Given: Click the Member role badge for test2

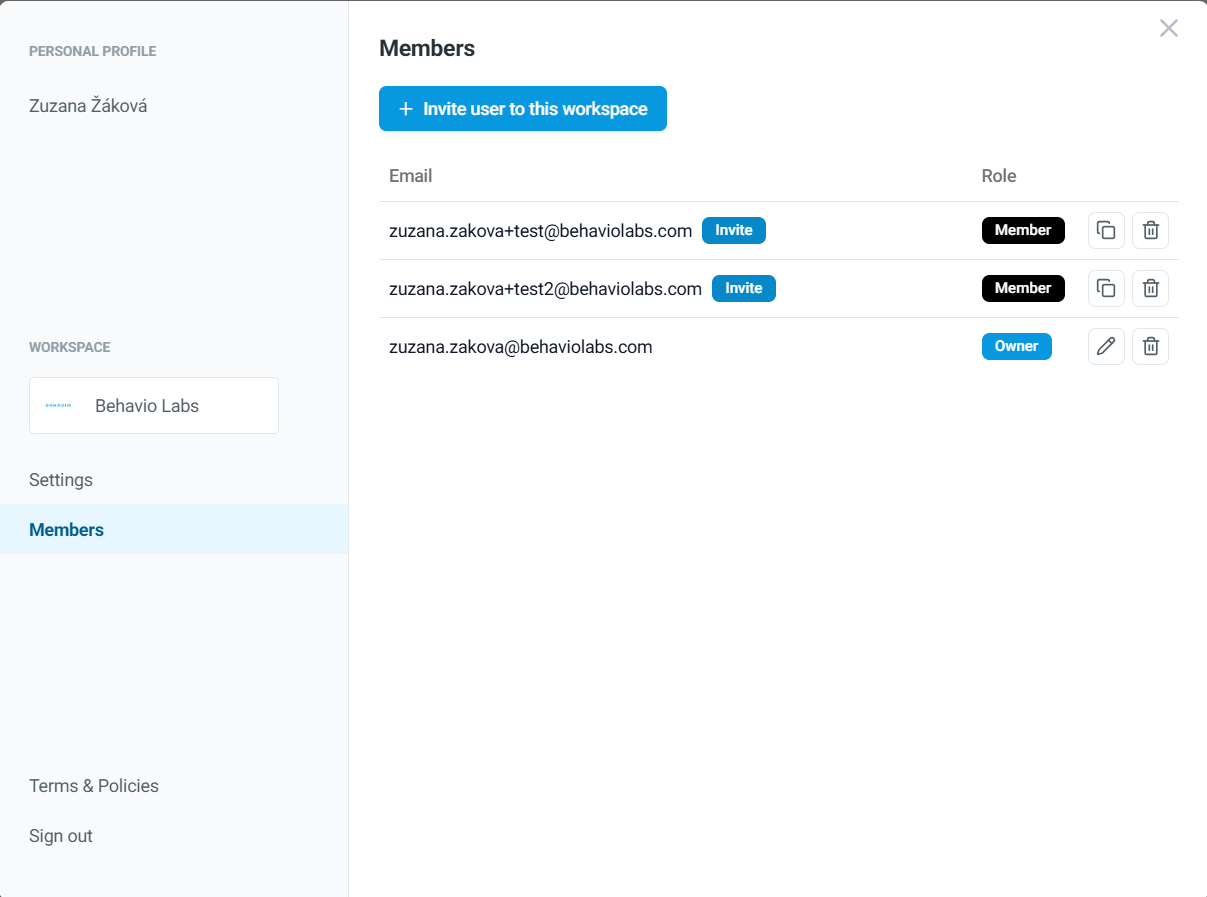Looking at the screenshot, I should pyautogui.click(x=1022, y=289).
